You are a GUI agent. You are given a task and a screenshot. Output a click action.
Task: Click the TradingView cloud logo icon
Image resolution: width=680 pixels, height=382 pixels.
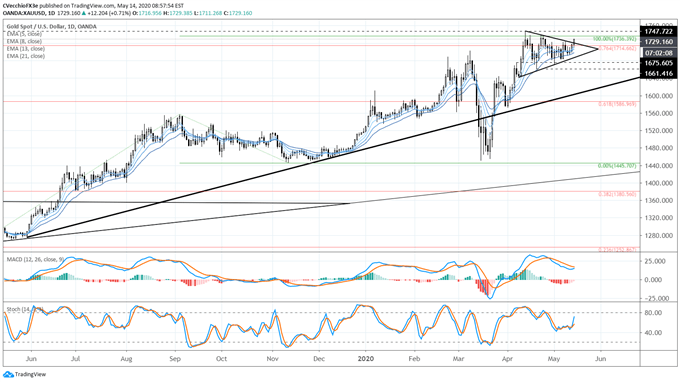pos(8,374)
